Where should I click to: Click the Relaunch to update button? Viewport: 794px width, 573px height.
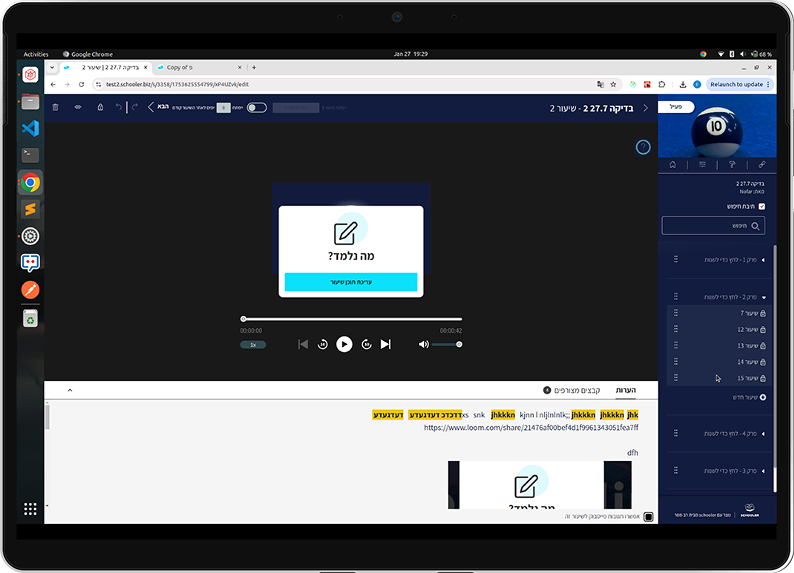[x=739, y=85]
